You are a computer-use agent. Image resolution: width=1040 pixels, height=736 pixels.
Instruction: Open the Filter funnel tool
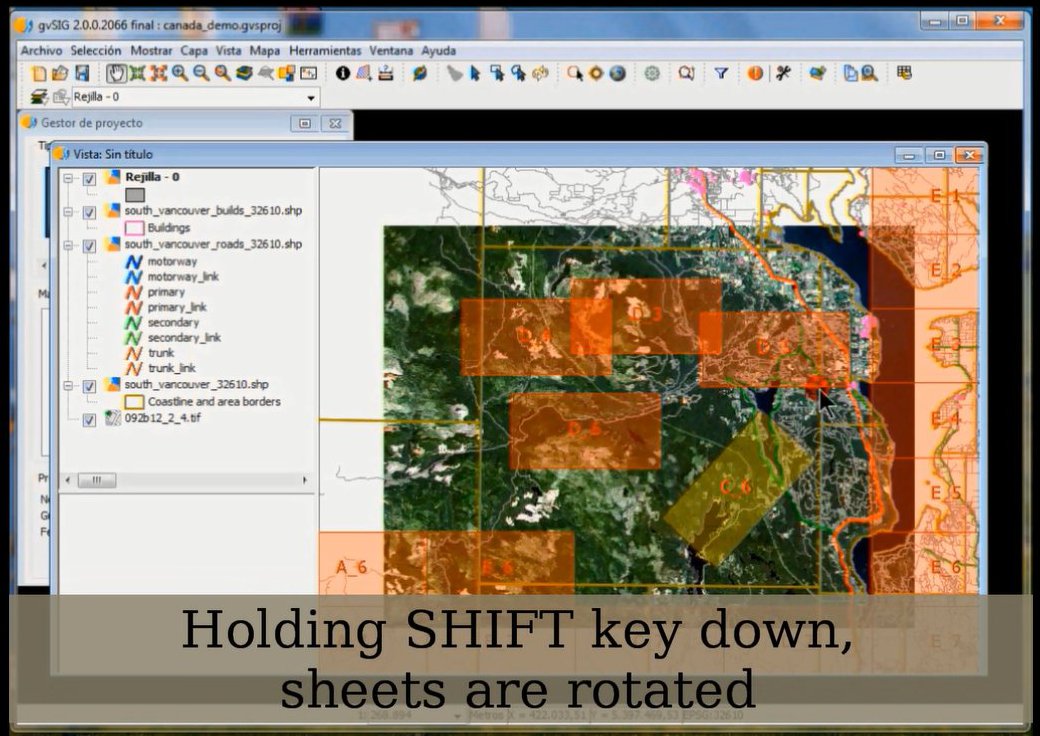click(x=720, y=73)
